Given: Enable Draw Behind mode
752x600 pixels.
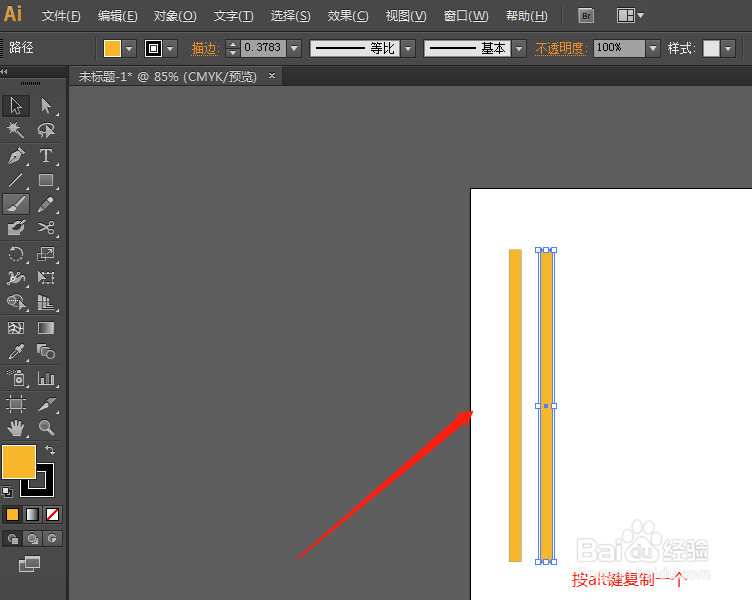Looking at the screenshot, I should pyautogui.click(x=32, y=539).
